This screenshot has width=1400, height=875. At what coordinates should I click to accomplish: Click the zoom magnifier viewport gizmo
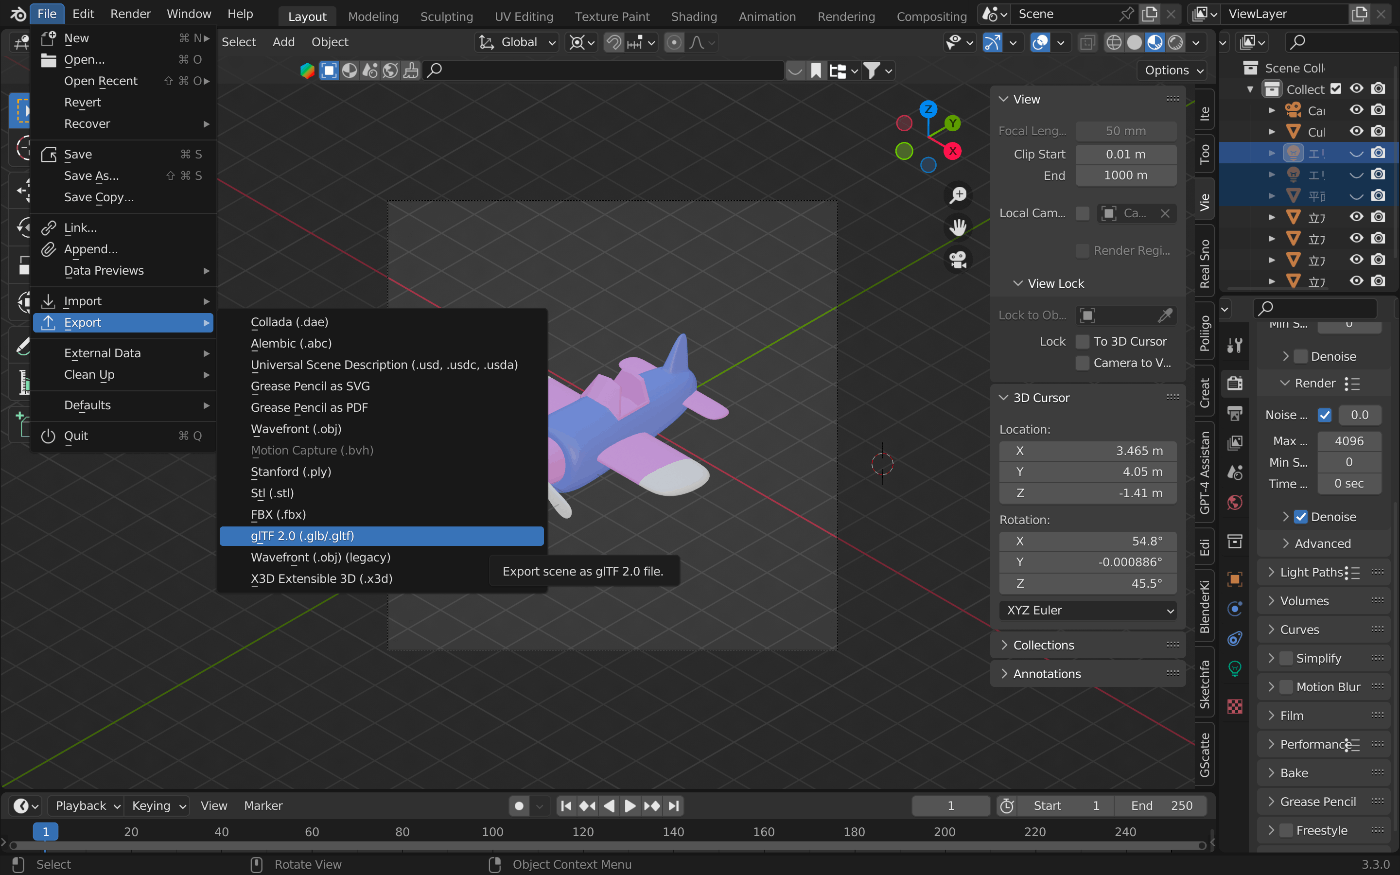point(958,195)
